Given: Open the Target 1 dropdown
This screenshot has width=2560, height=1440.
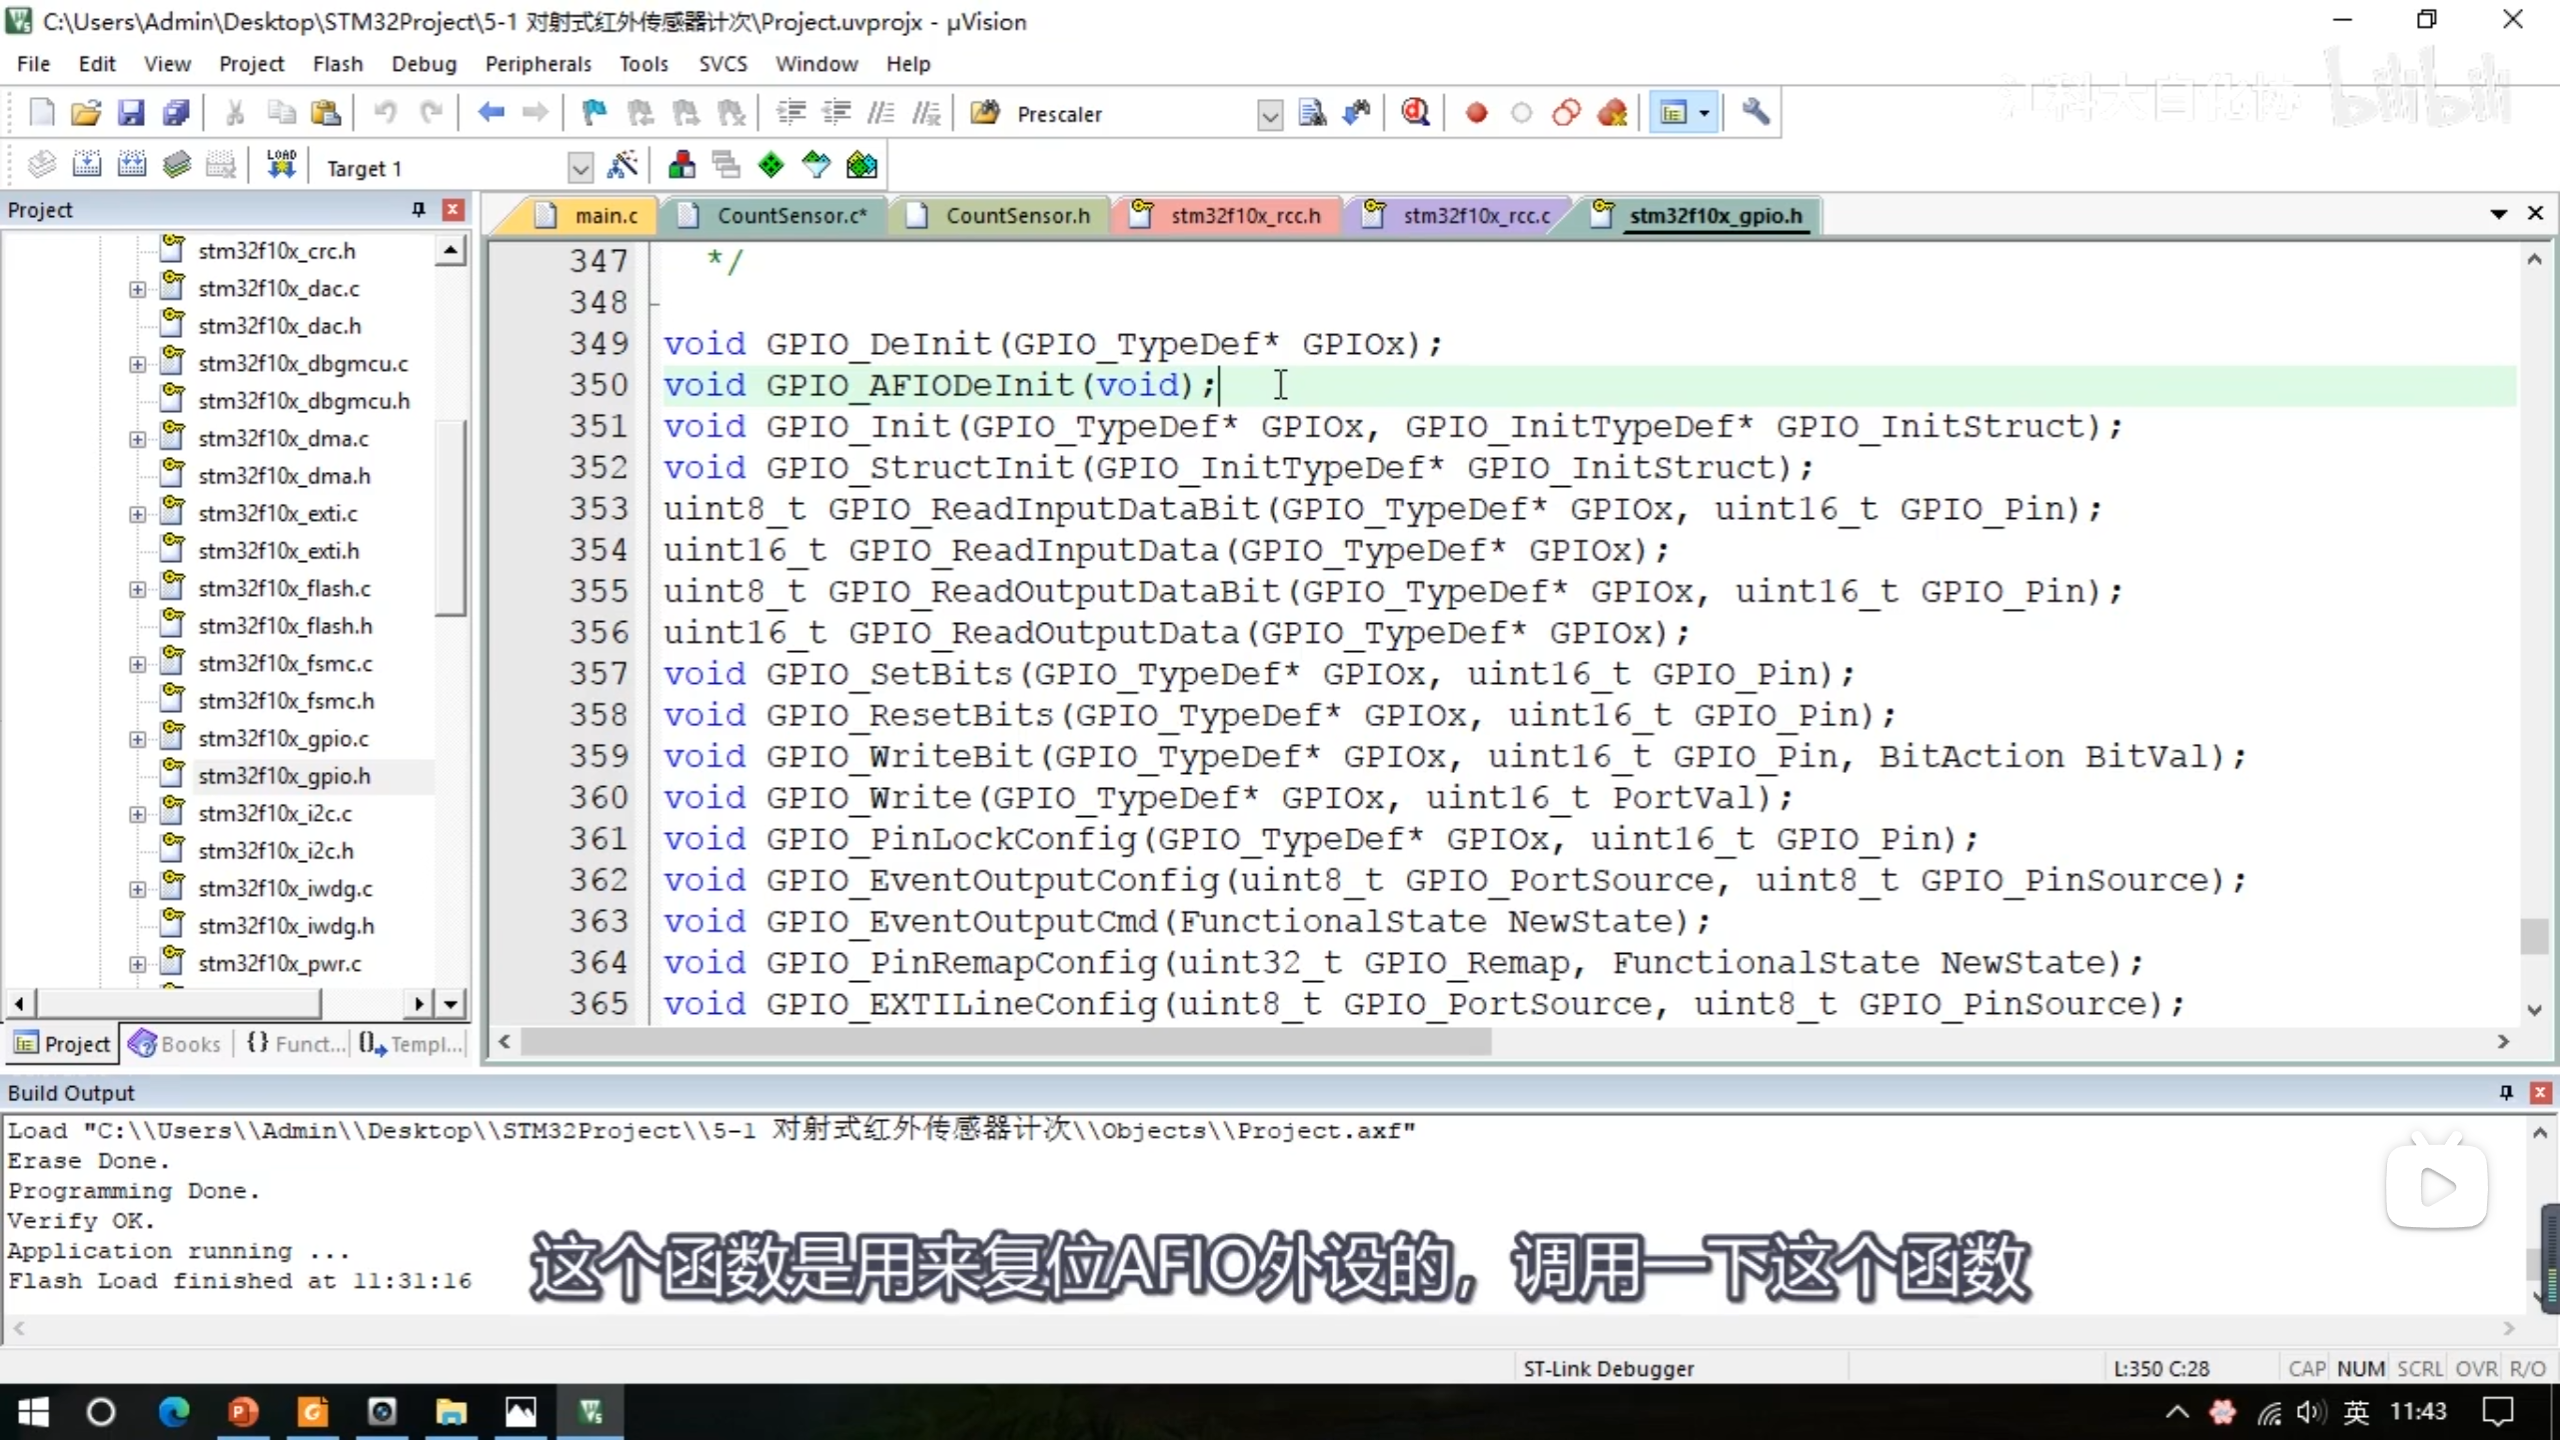Looking at the screenshot, I should [x=579, y=168].
